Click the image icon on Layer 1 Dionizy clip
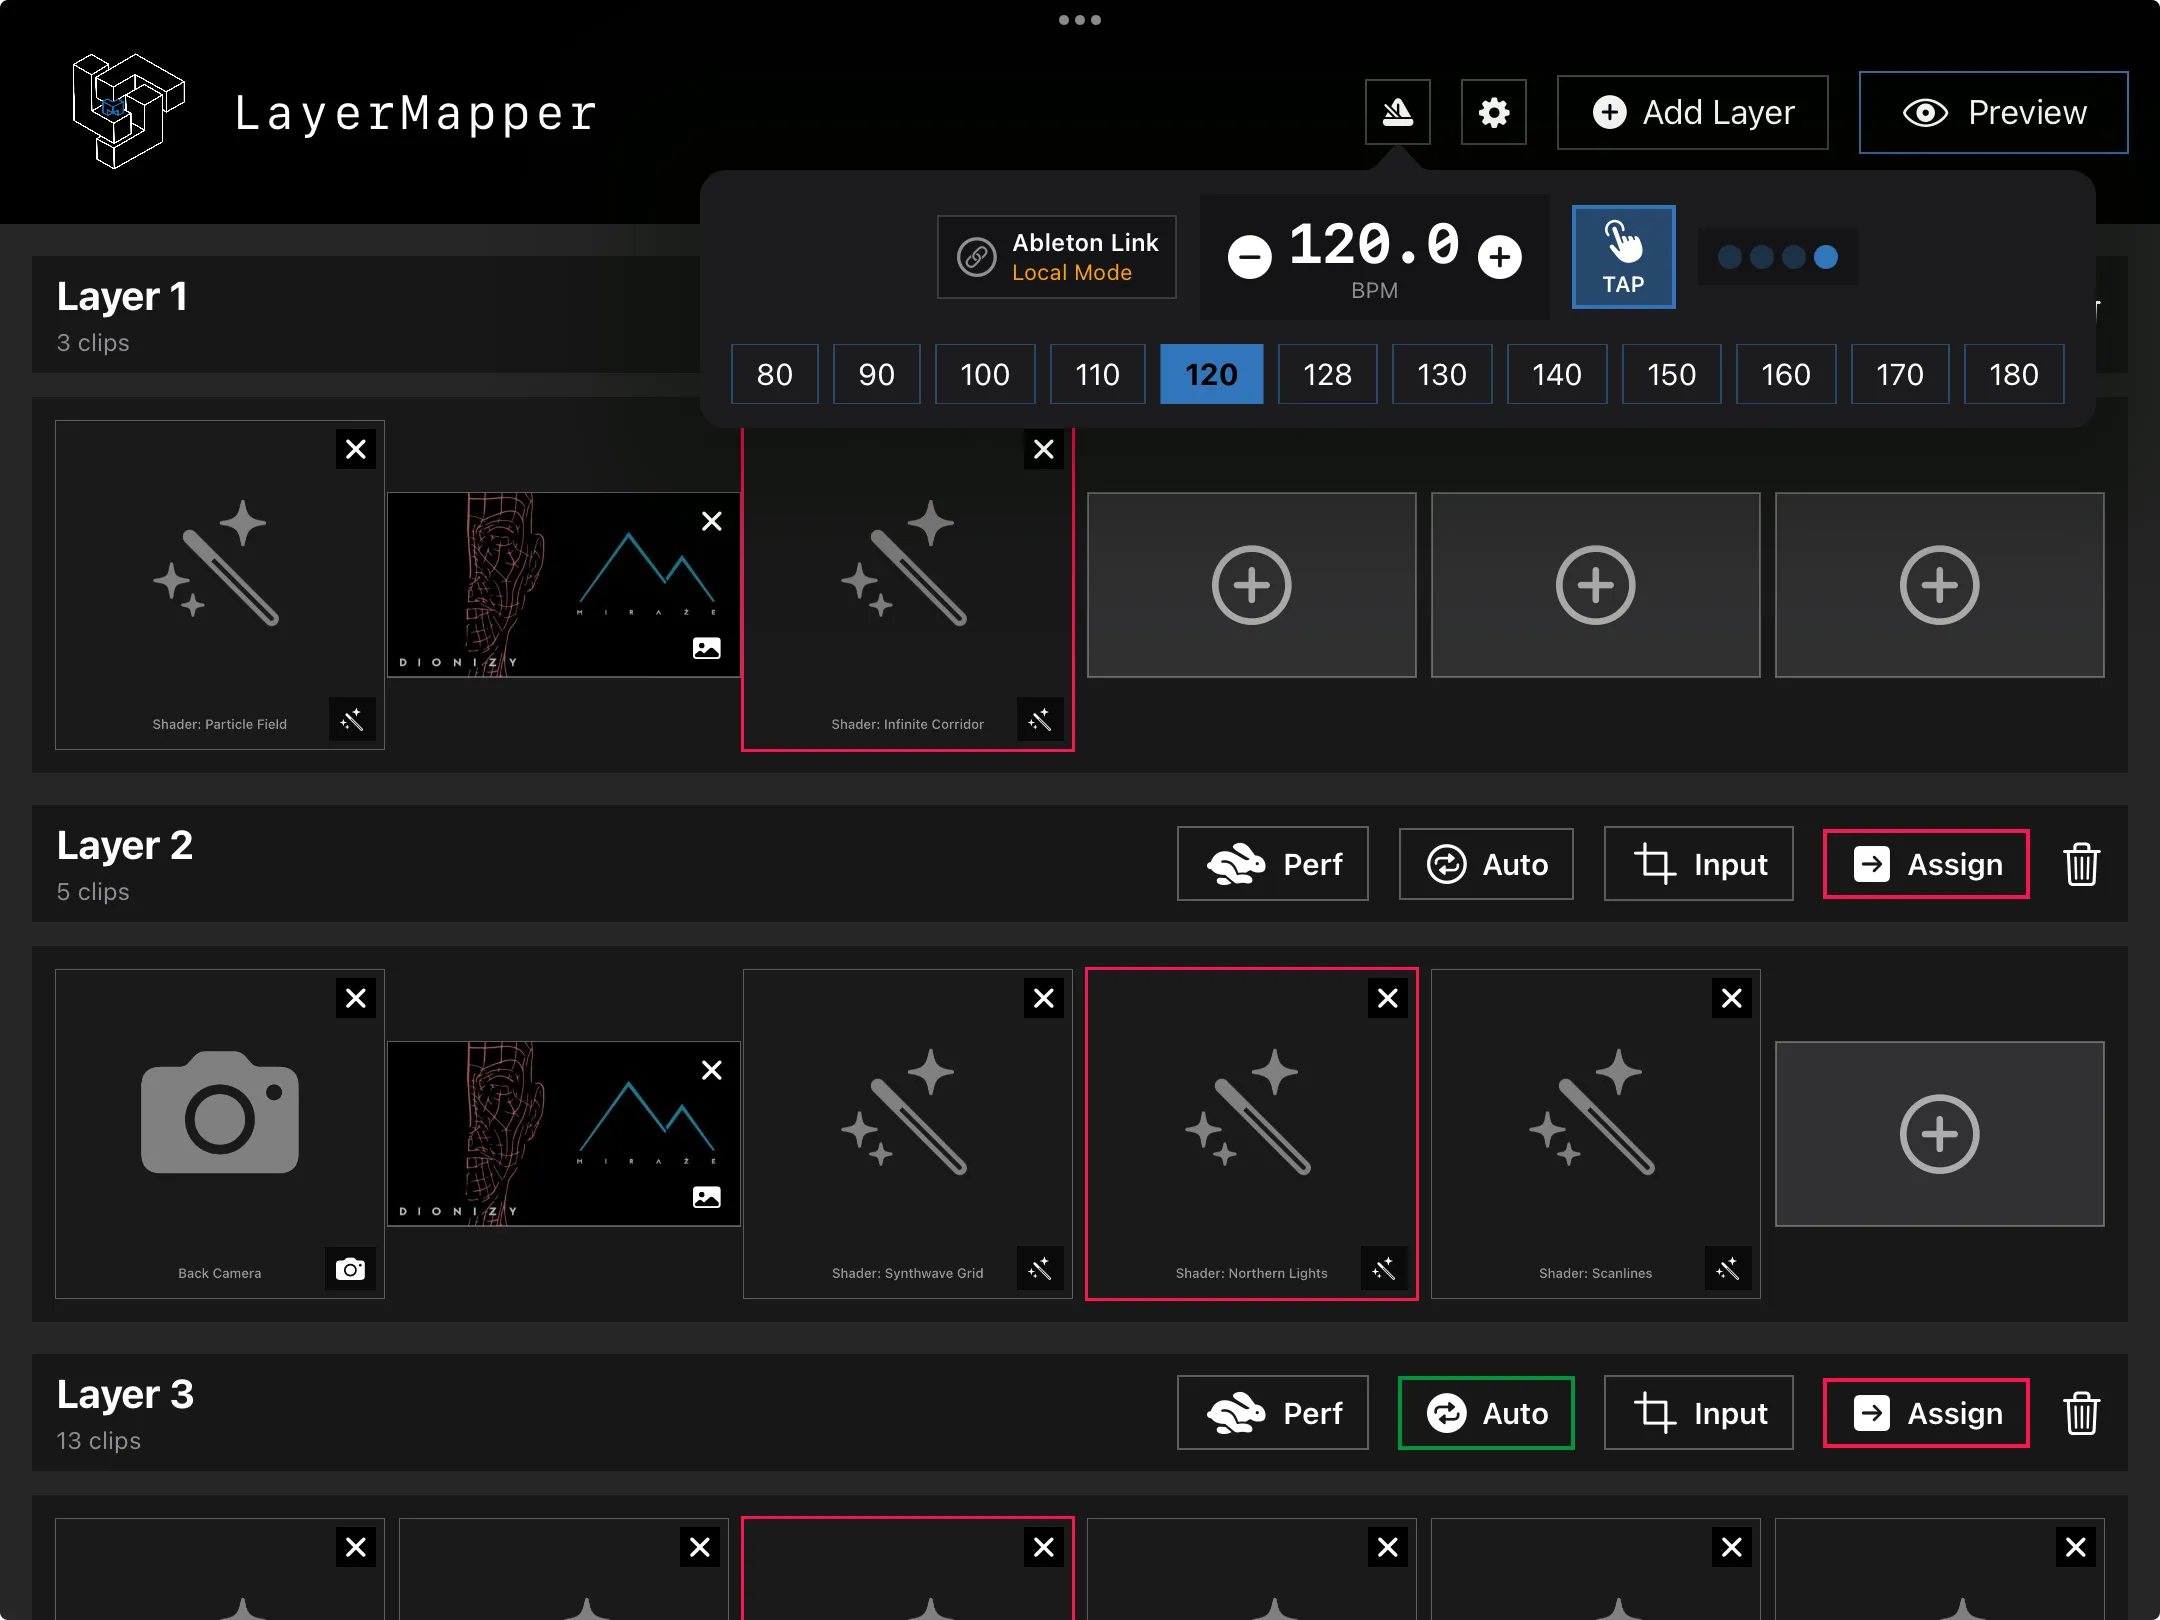Viewport: 2160px width, 1620px height. 706,648
